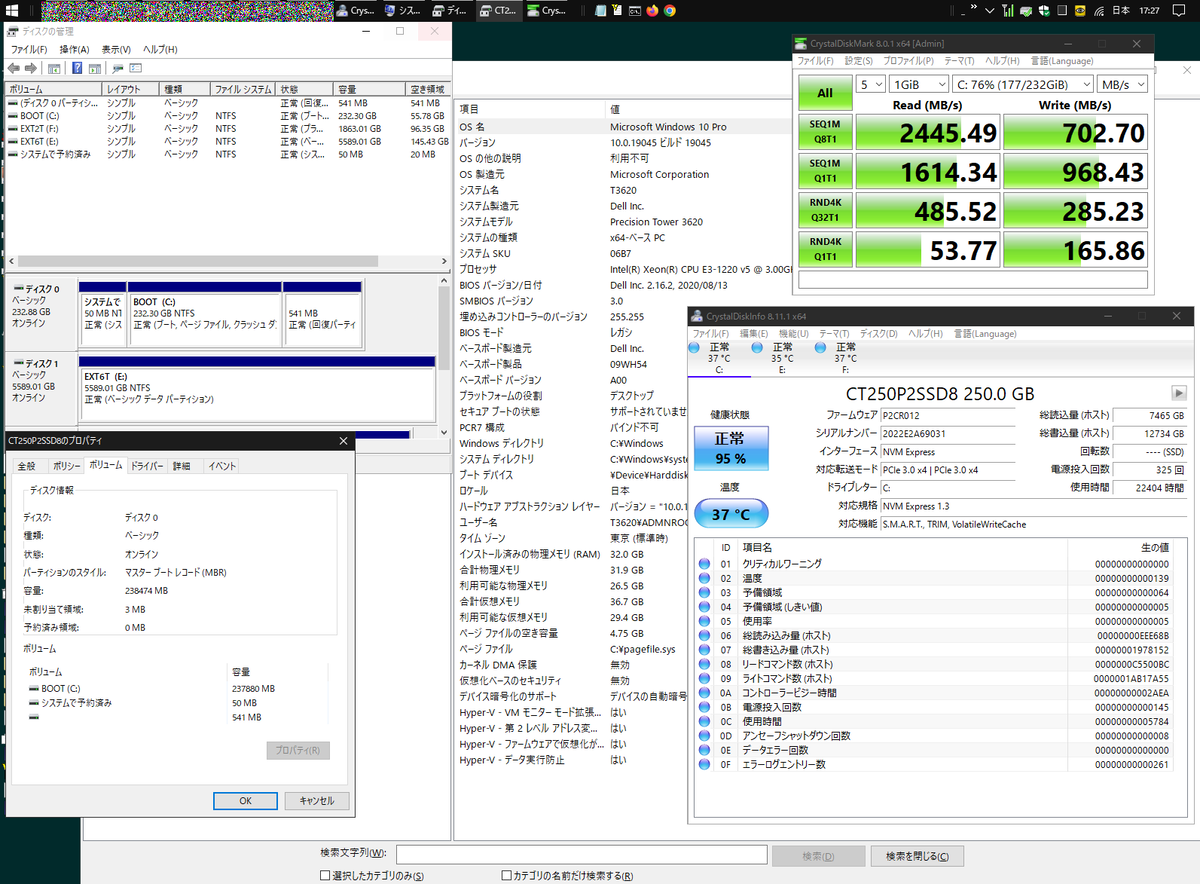1200x884 pixels.
Task: Run the 'SEQ1M Q1T1' test
Action: tap(825, 172)
